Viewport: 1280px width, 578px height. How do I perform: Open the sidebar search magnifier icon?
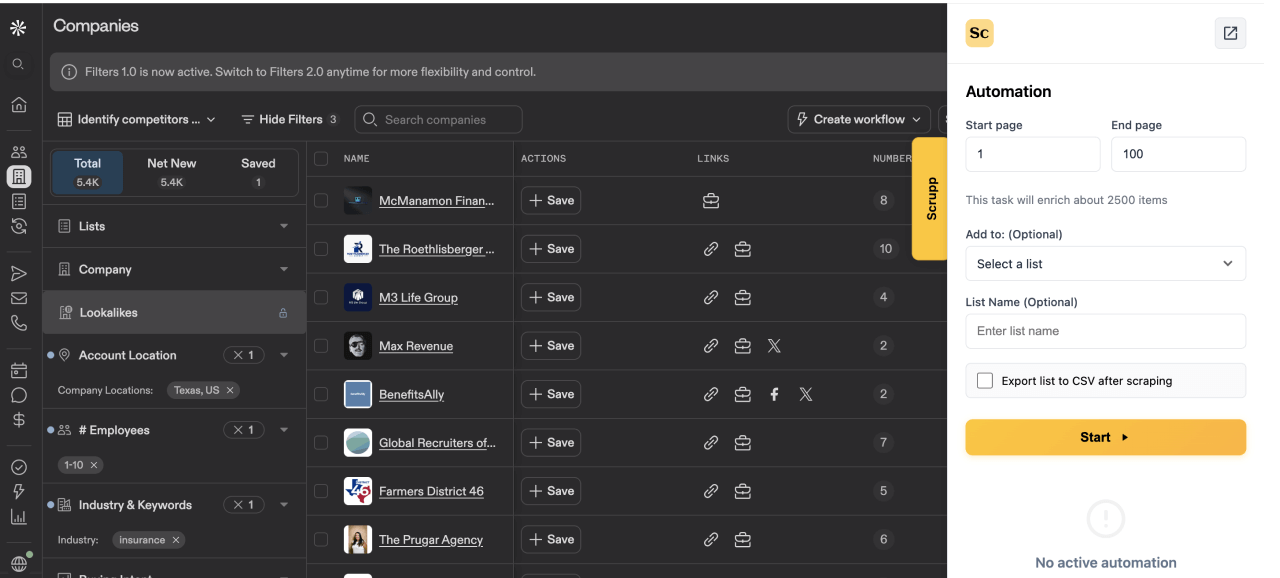pyautogui.click(x=18, y=64)
